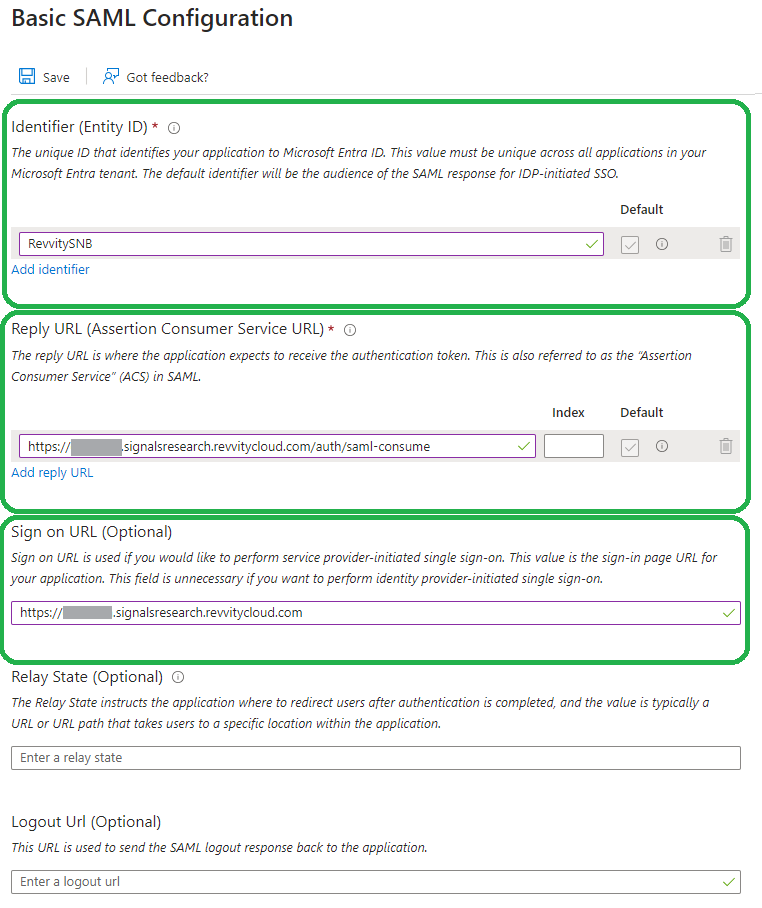Viewport: 762px width, 908px height.
Task: Click info icon next to identifier Default checkbox
Action: [x=662, y=244]
